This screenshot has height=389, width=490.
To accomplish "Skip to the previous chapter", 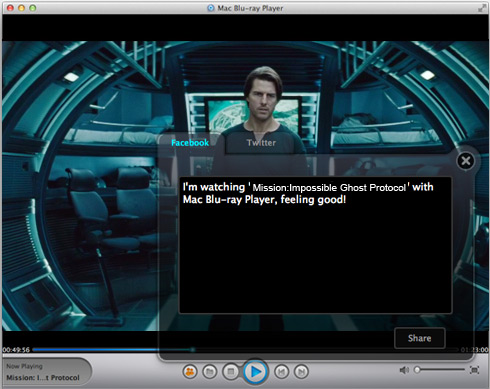I will tap(281, 371).
